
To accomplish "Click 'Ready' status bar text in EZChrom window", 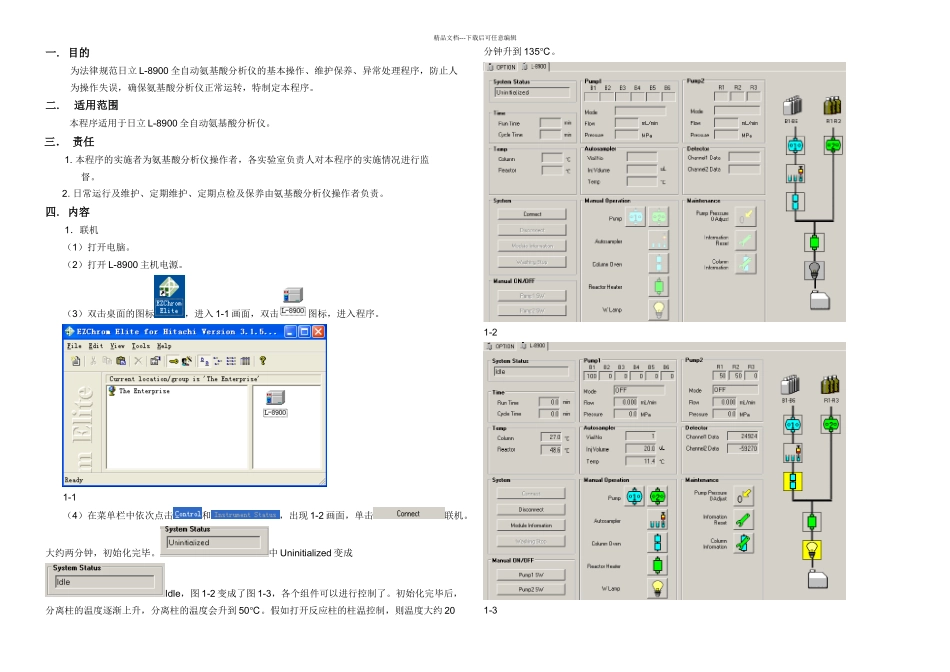I will click(74, 480).
